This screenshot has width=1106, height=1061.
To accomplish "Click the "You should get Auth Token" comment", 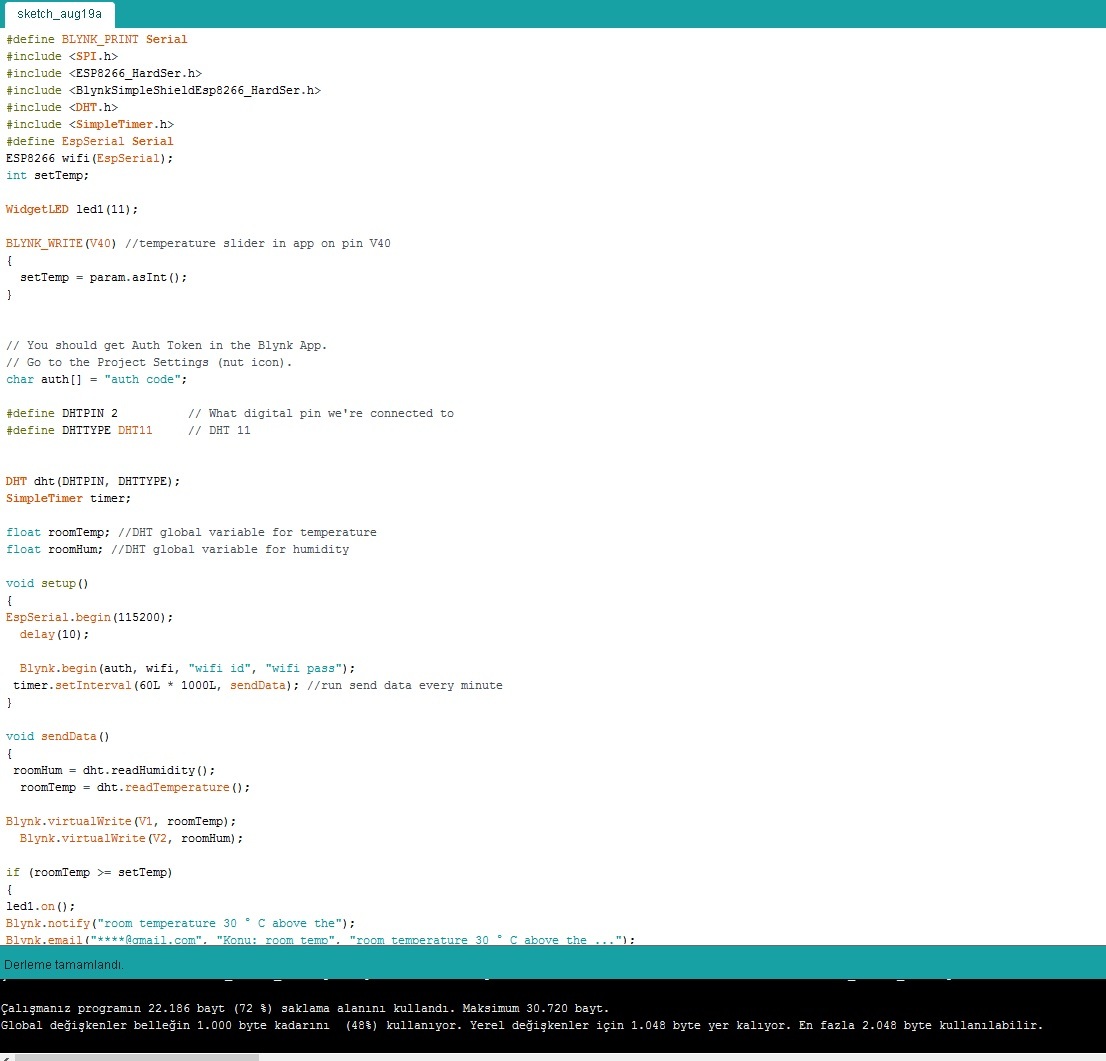I will (166, 345).
